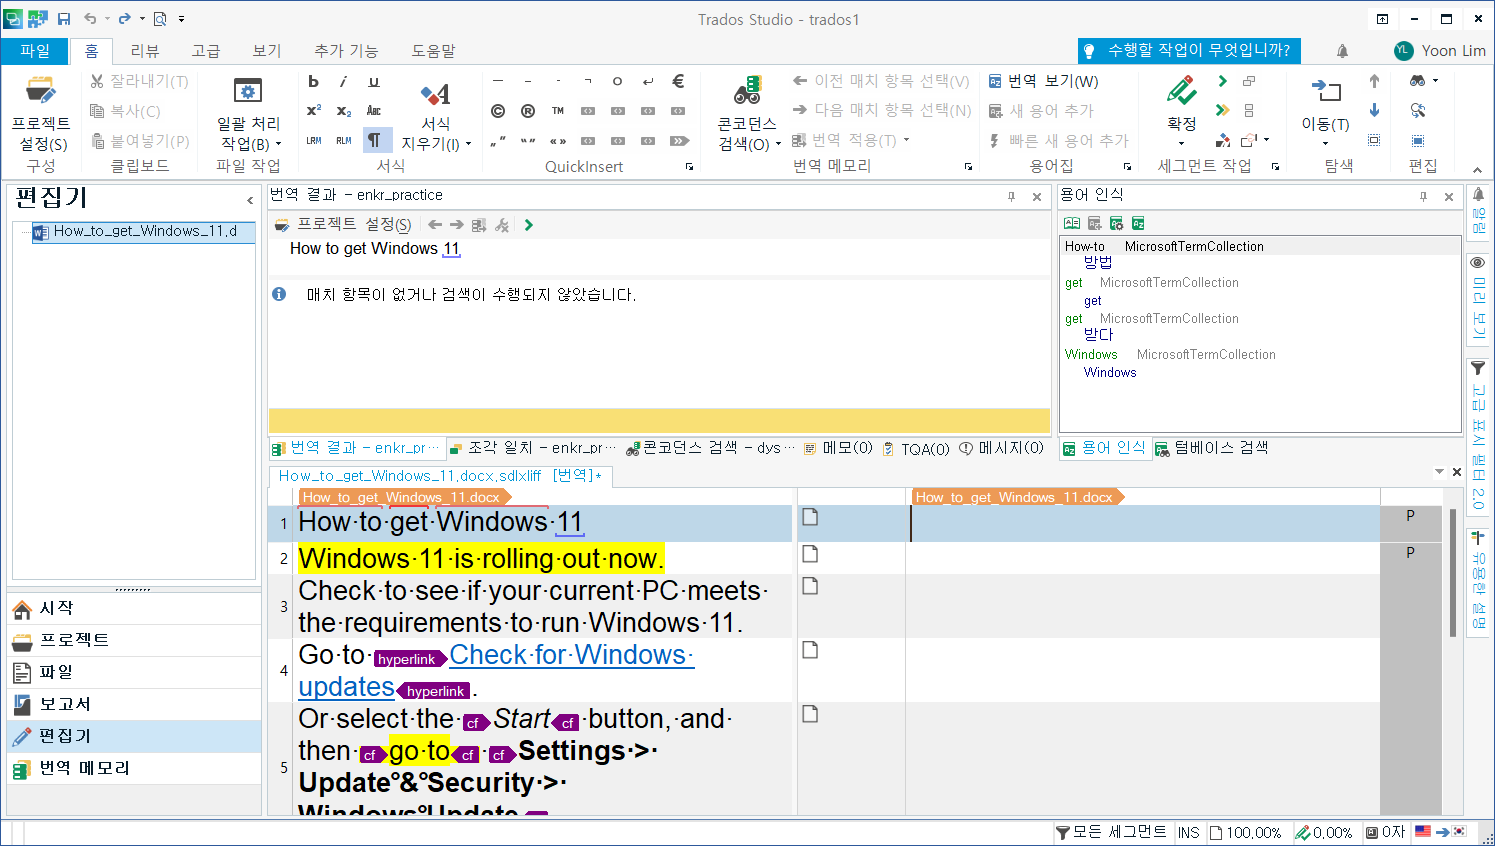The image size is (1495, 846).
Task: Apply underline formatting
Action: tap(373, 81)
